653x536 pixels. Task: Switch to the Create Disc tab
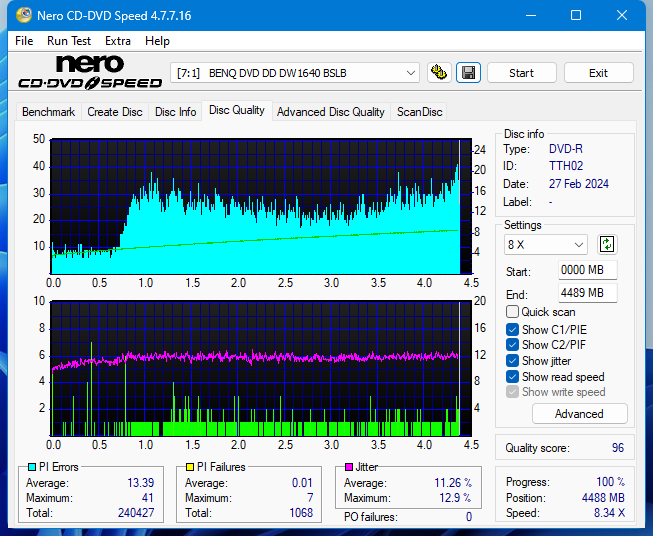115,112
